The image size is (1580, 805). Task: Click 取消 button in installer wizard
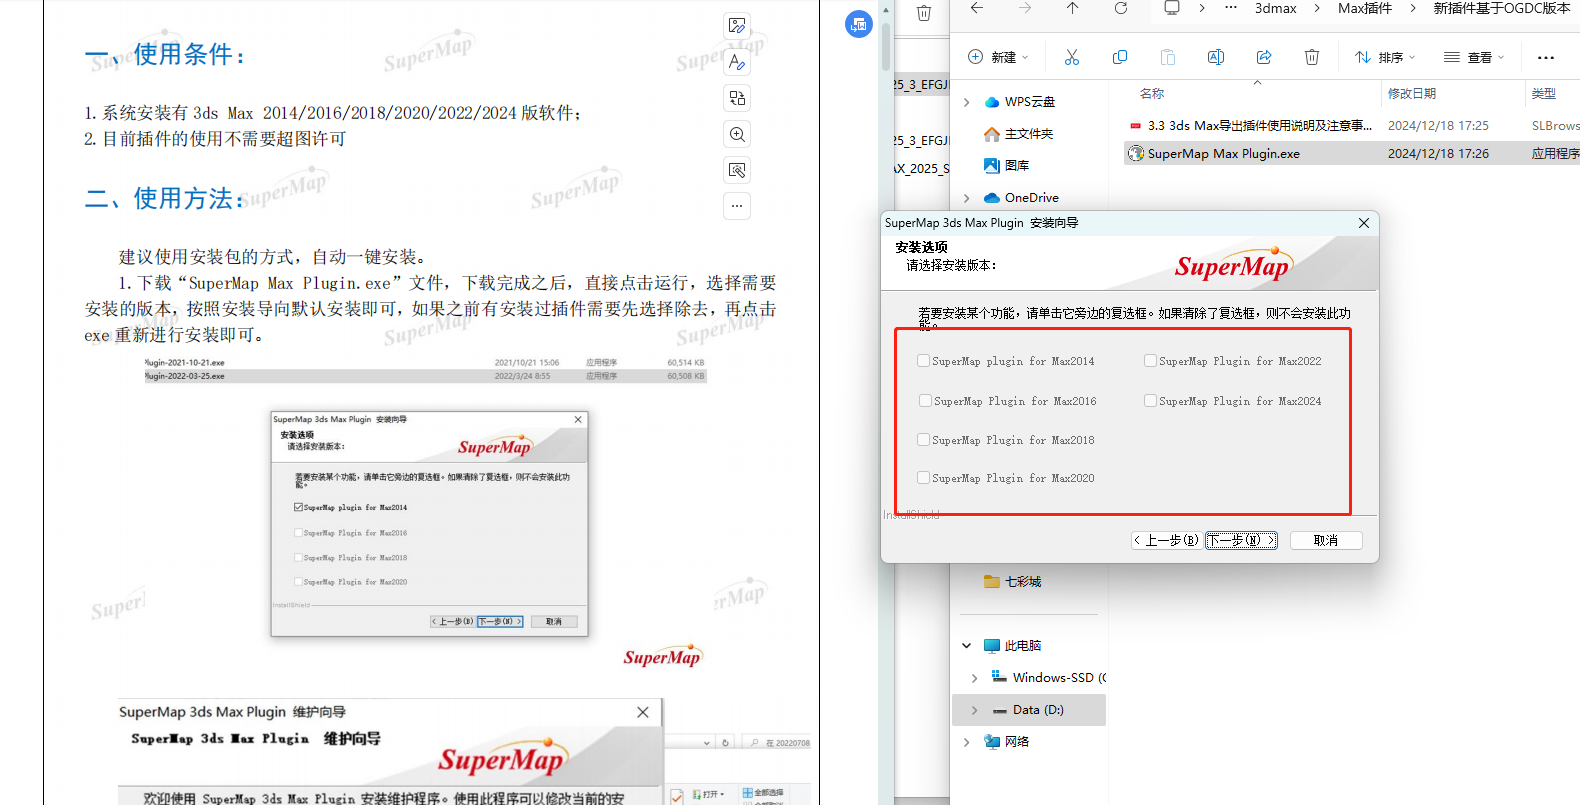(1326, 540)
